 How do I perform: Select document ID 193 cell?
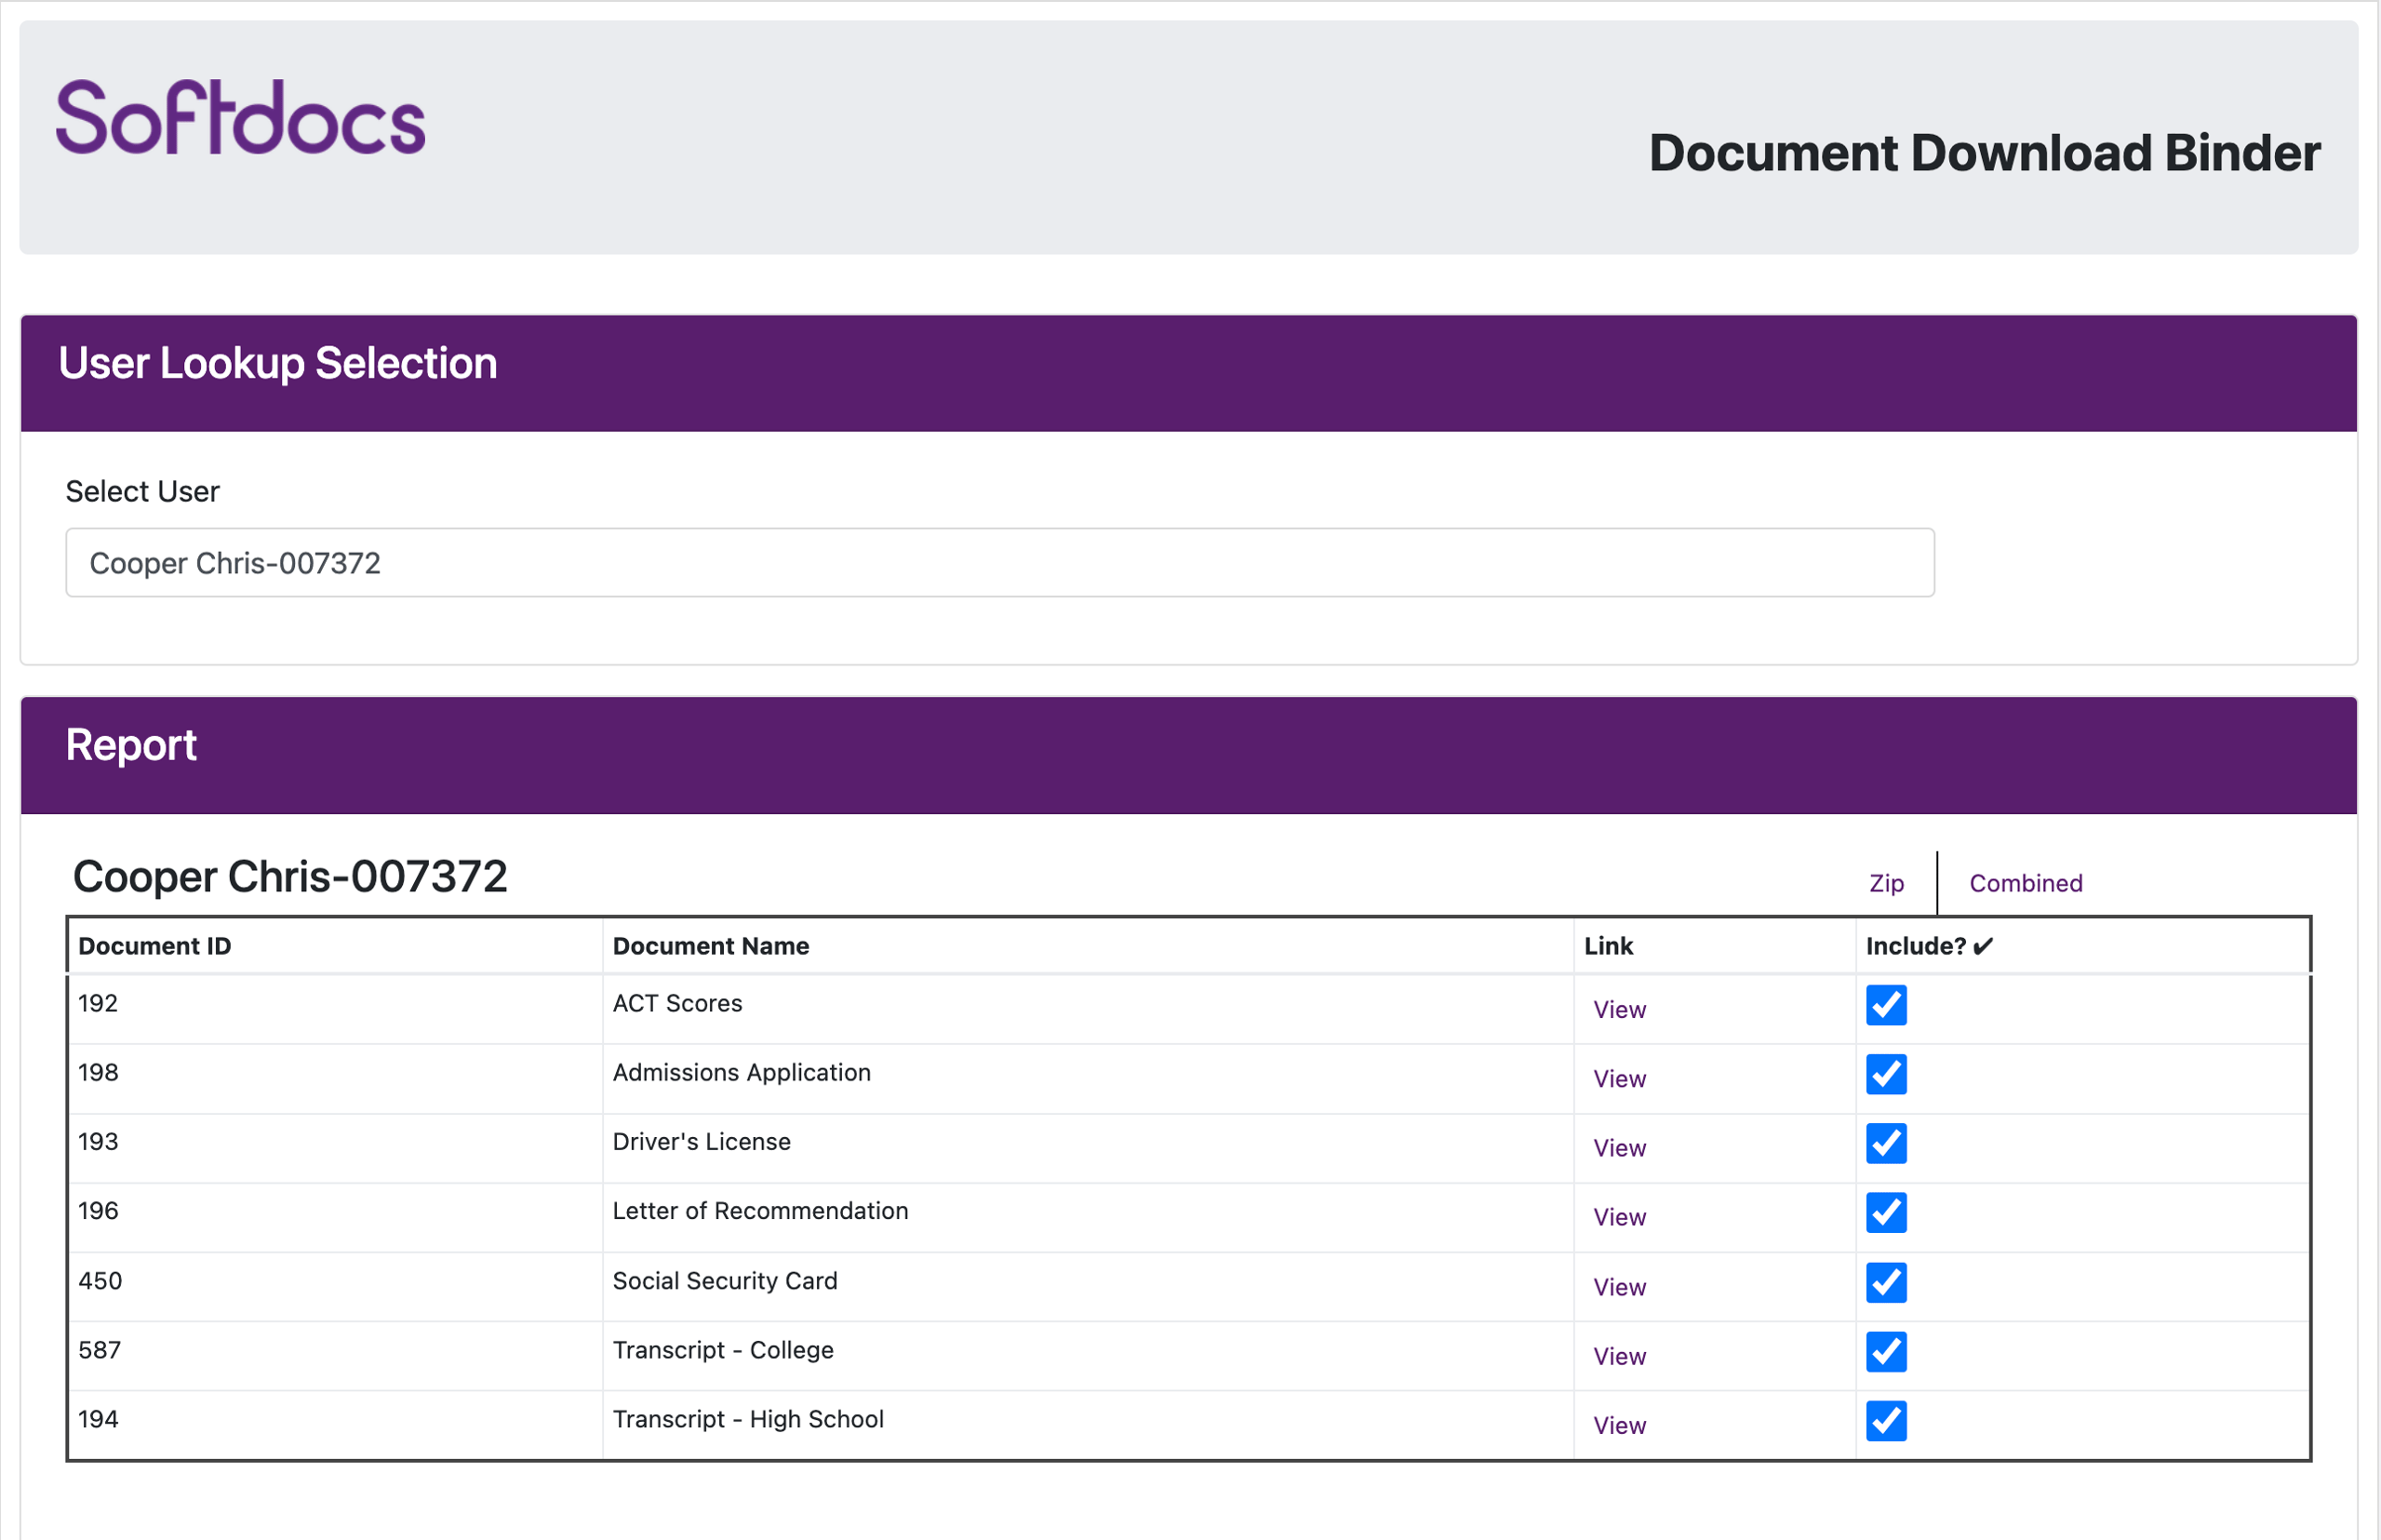click(x=335, y=1148)
